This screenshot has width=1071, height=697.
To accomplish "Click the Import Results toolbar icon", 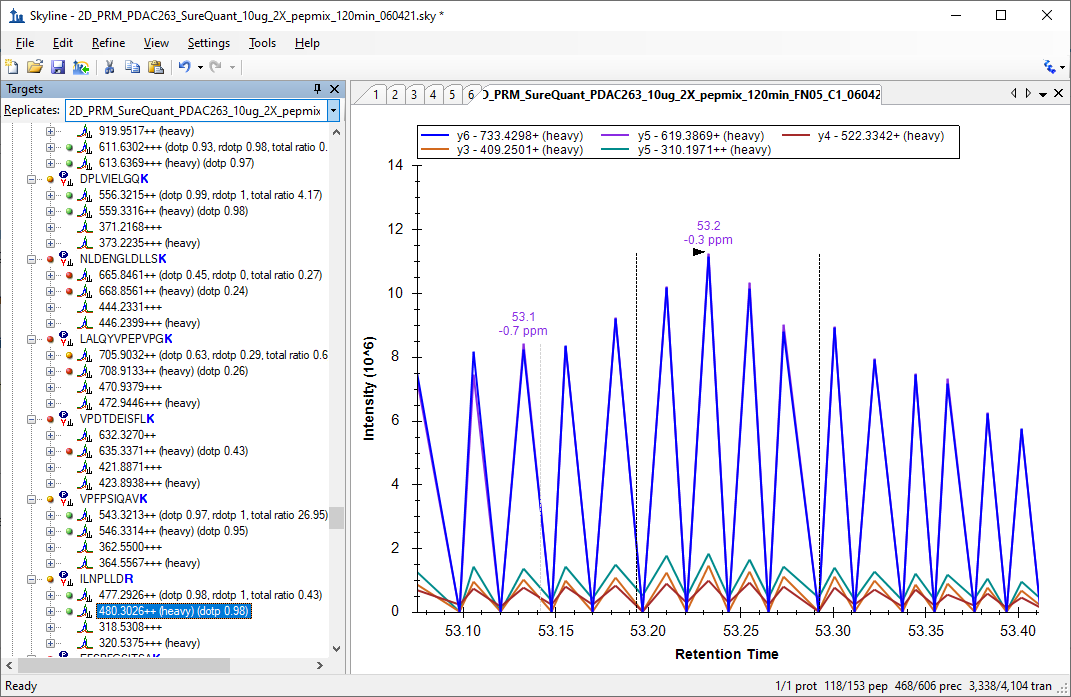I will click(x=81, y=67).
